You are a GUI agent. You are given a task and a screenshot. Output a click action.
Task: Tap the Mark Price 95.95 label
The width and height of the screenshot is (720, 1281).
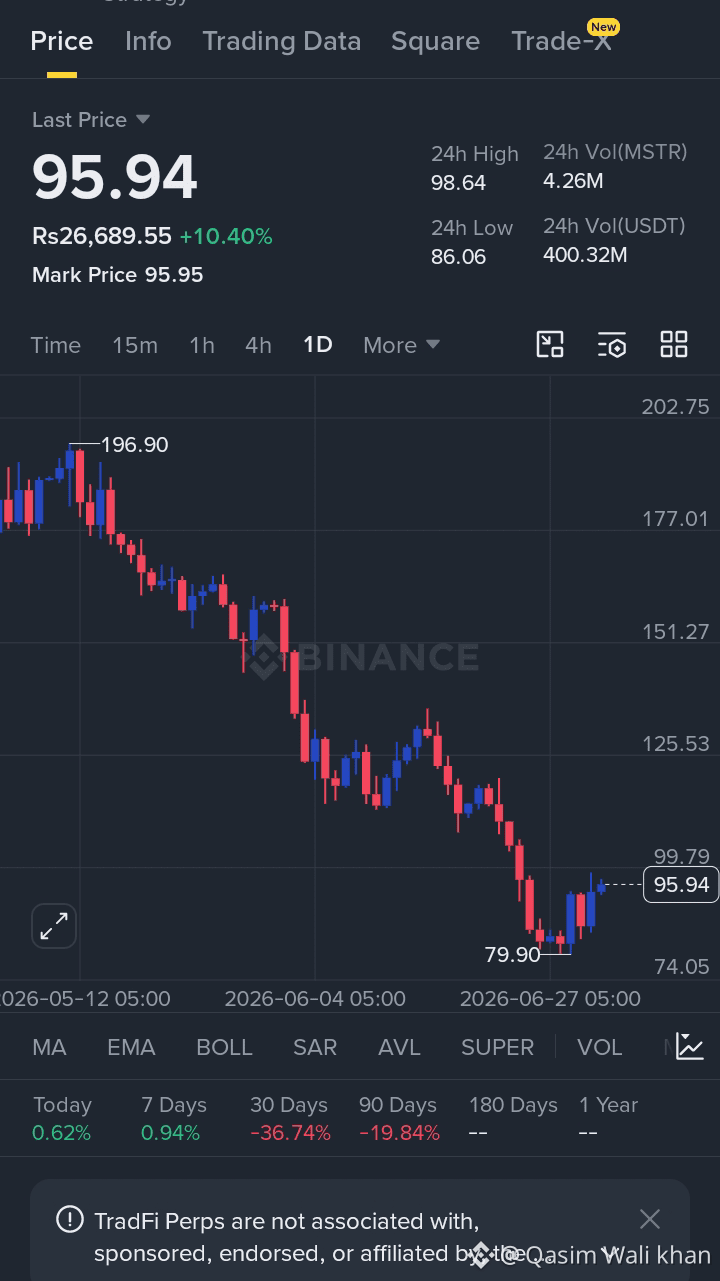[x=117, y=275]
